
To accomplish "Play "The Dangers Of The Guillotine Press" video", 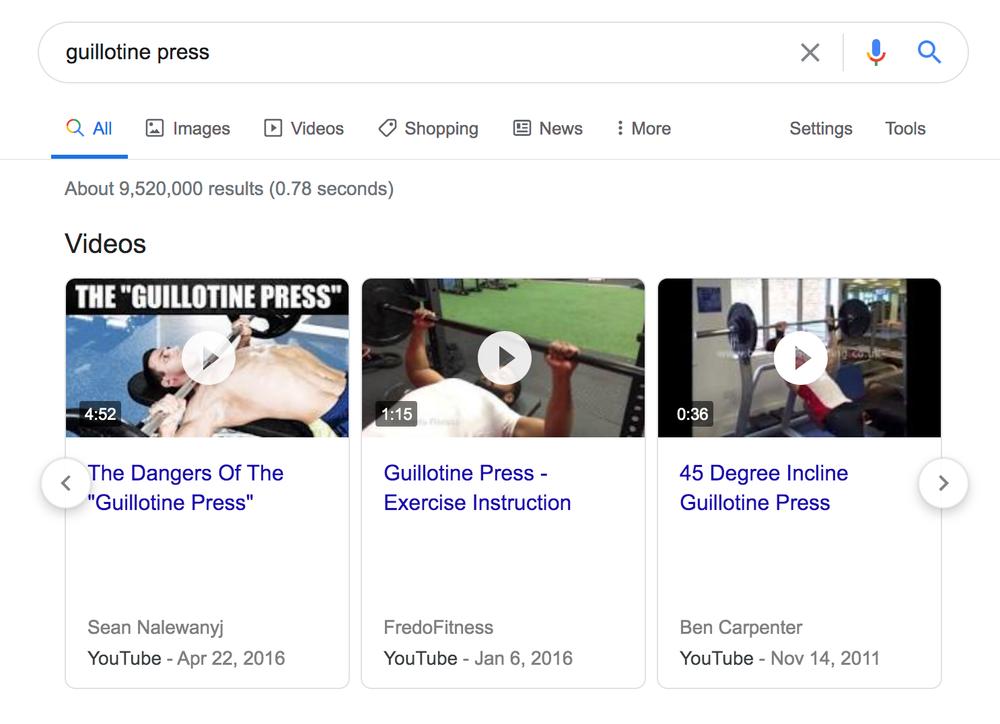I will (x=208, y=358).
